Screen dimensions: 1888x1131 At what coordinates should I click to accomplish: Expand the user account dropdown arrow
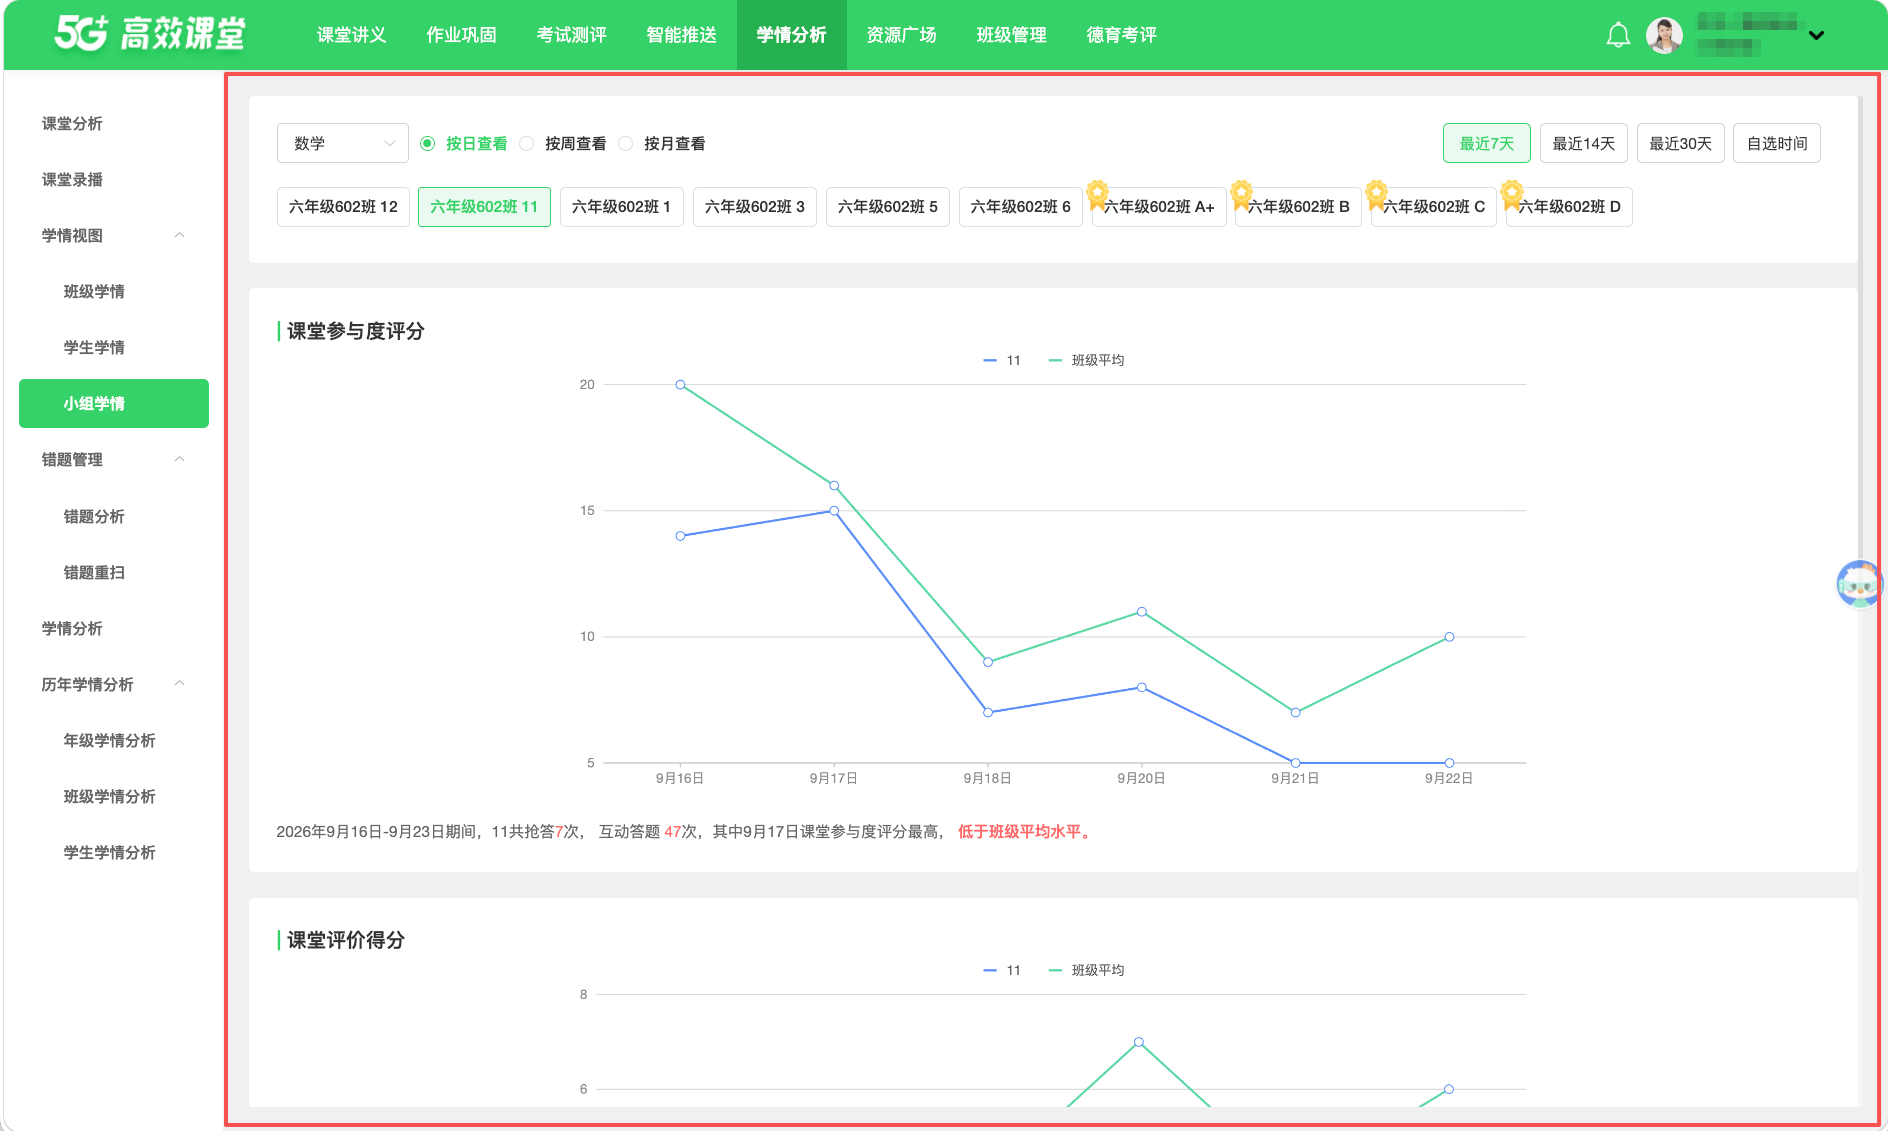tap(1817, 36)
